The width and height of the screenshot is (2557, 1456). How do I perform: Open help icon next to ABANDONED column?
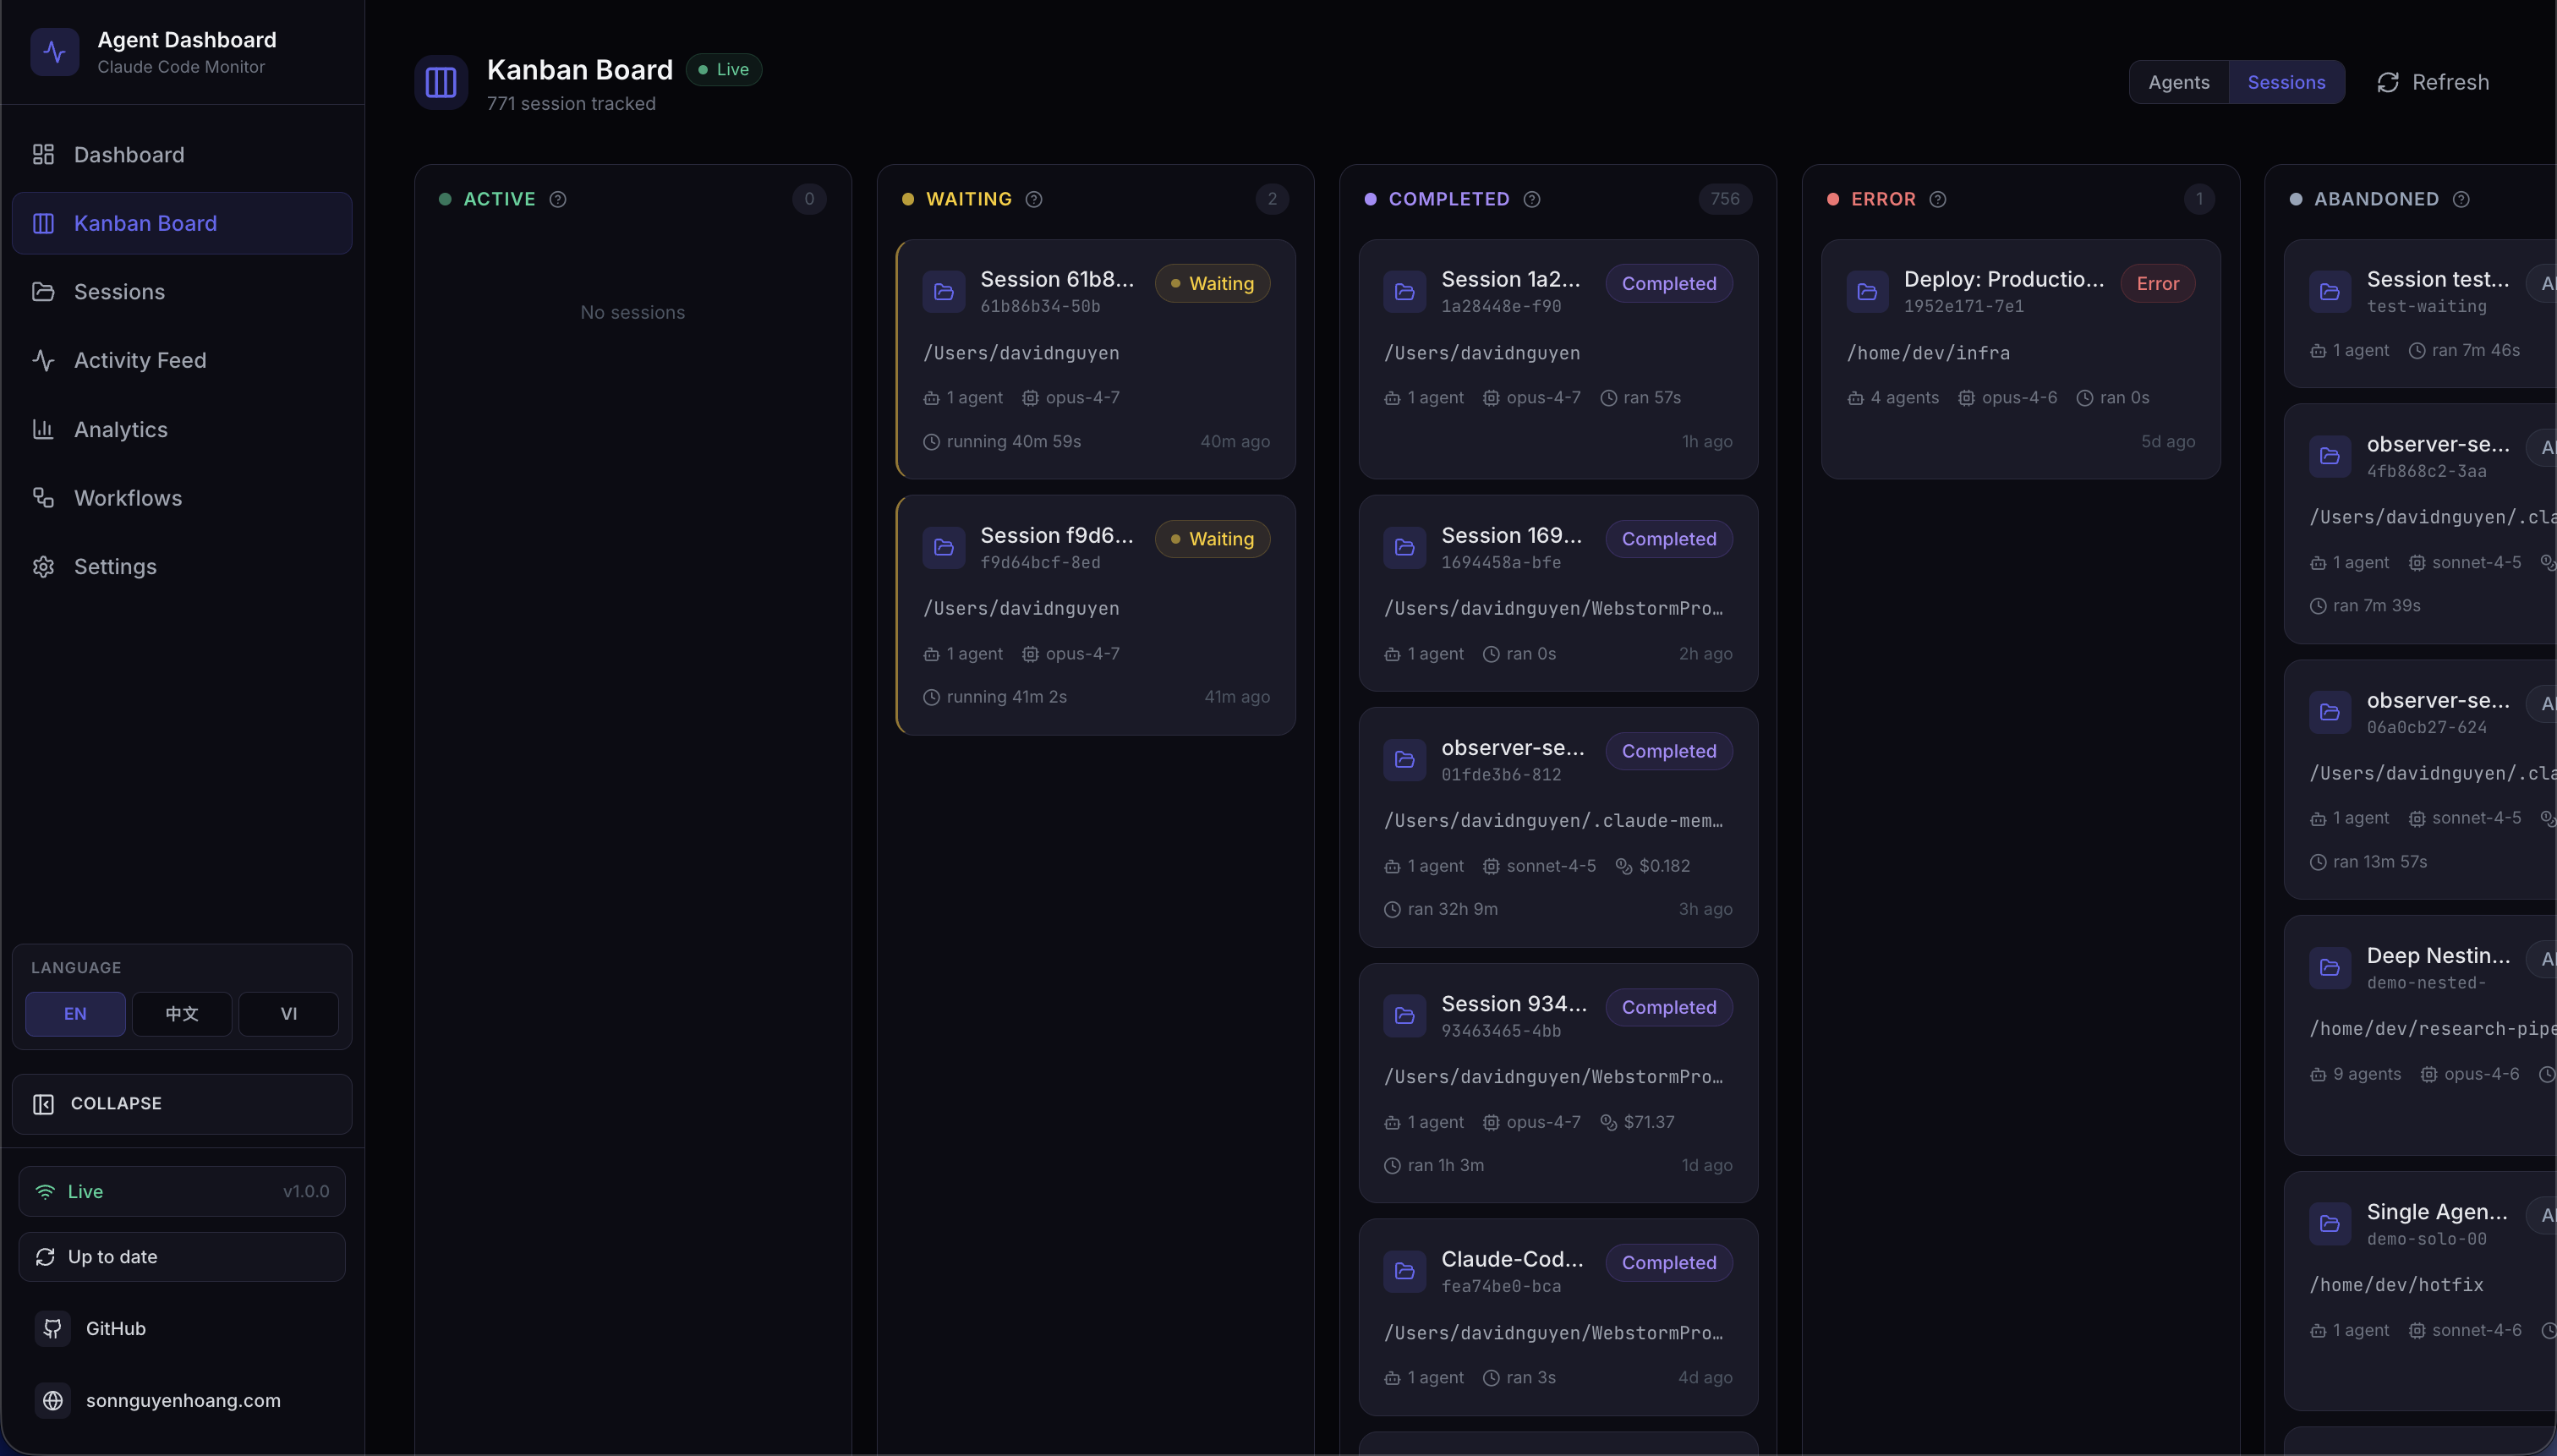tap(2461, 199)
